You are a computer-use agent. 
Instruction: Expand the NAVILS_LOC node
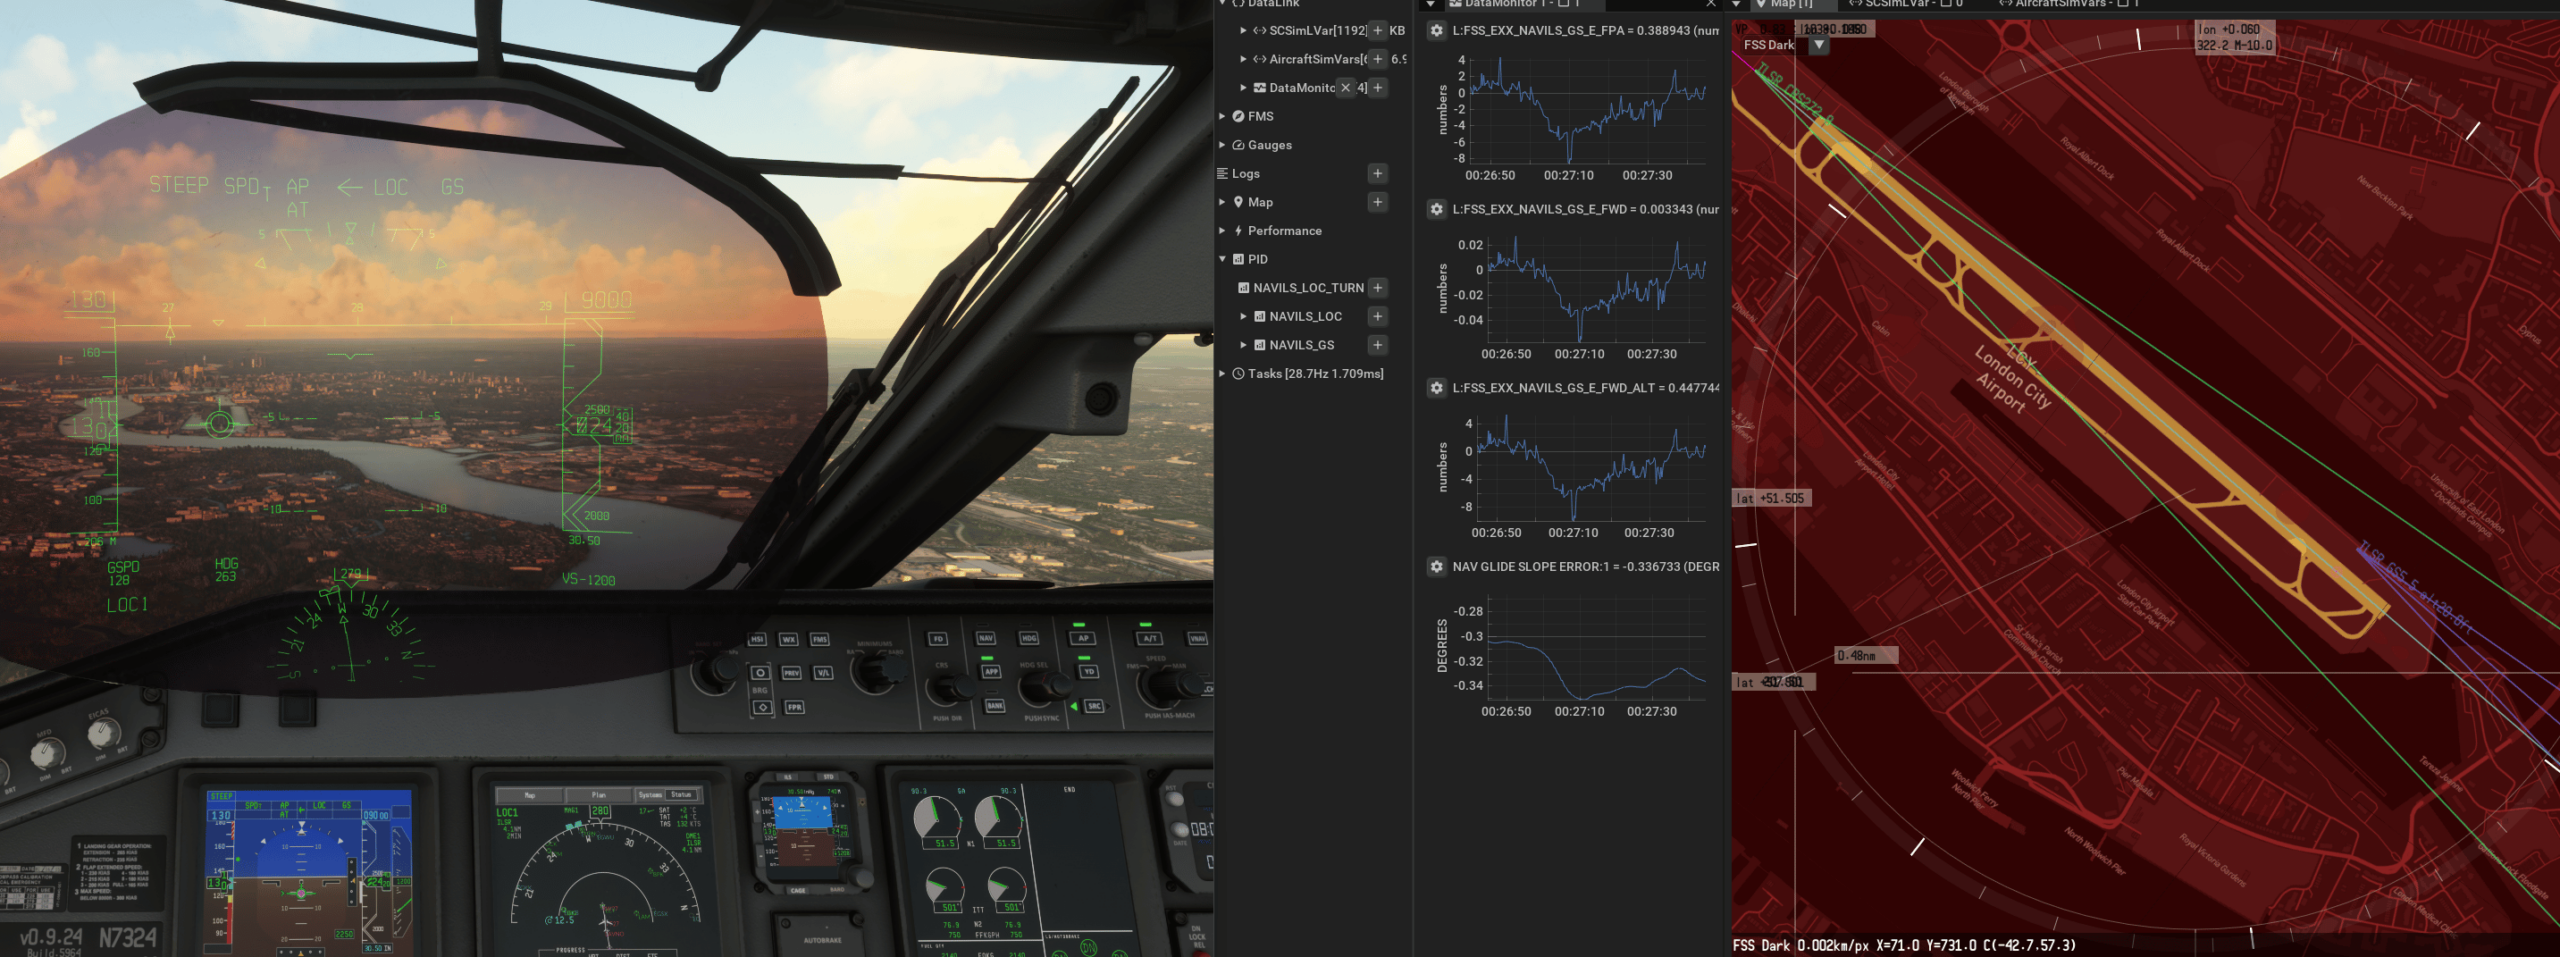(1243, 316)
